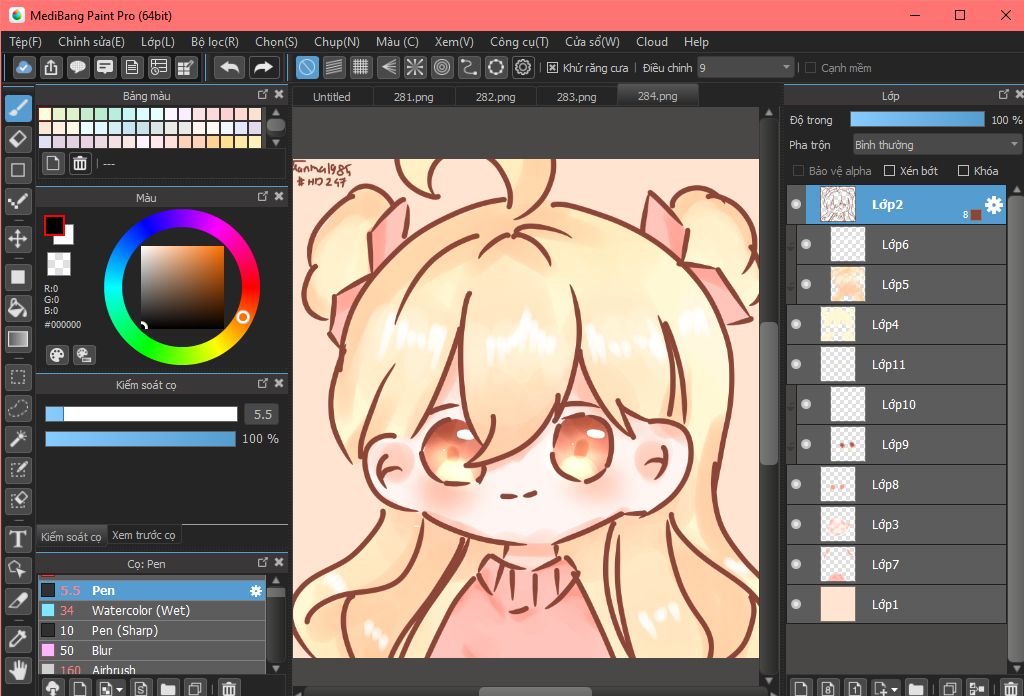This screenshot has height=696, width=1024.
Task: Undock the Kiểm soát cọ panel
Action: point(263,384)
